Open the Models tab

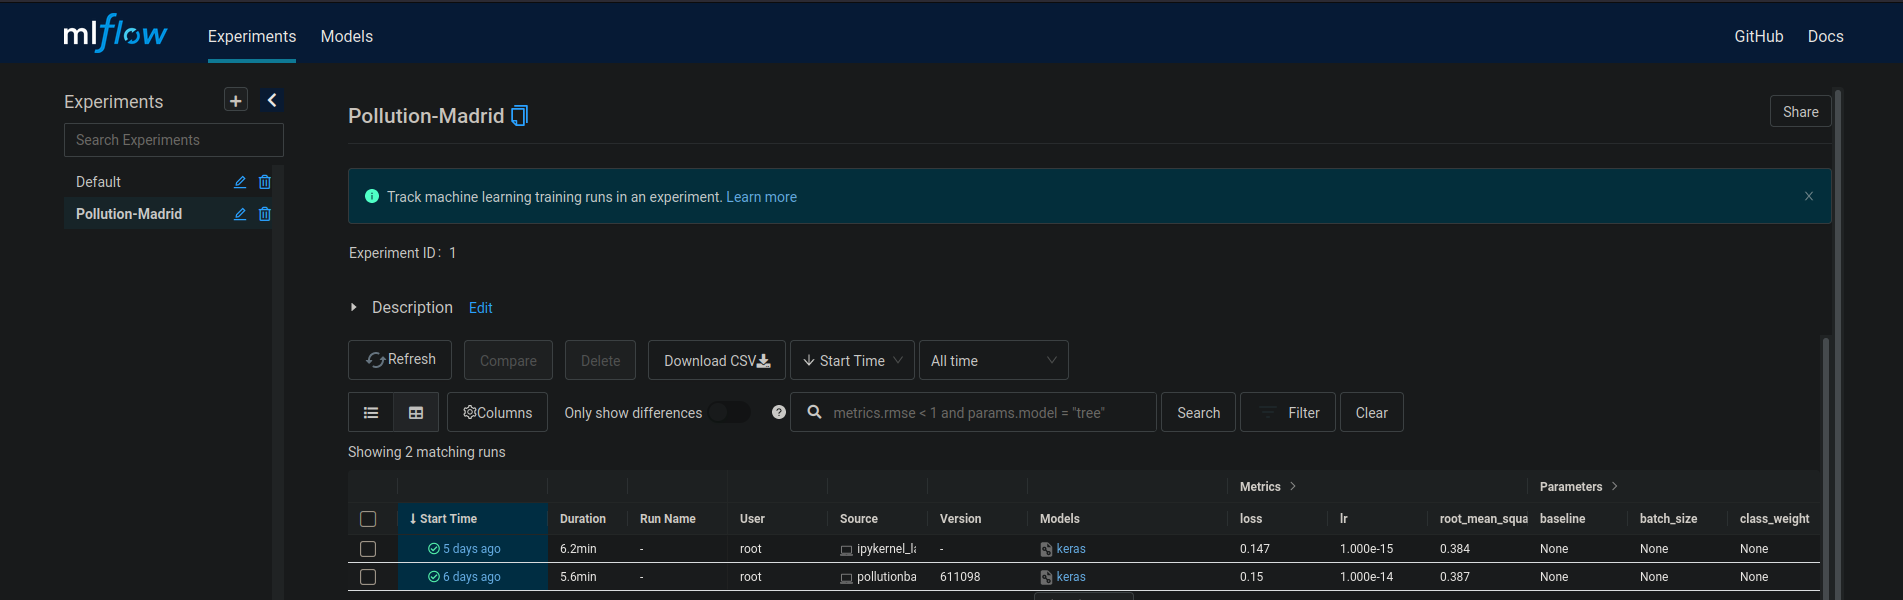347,36
